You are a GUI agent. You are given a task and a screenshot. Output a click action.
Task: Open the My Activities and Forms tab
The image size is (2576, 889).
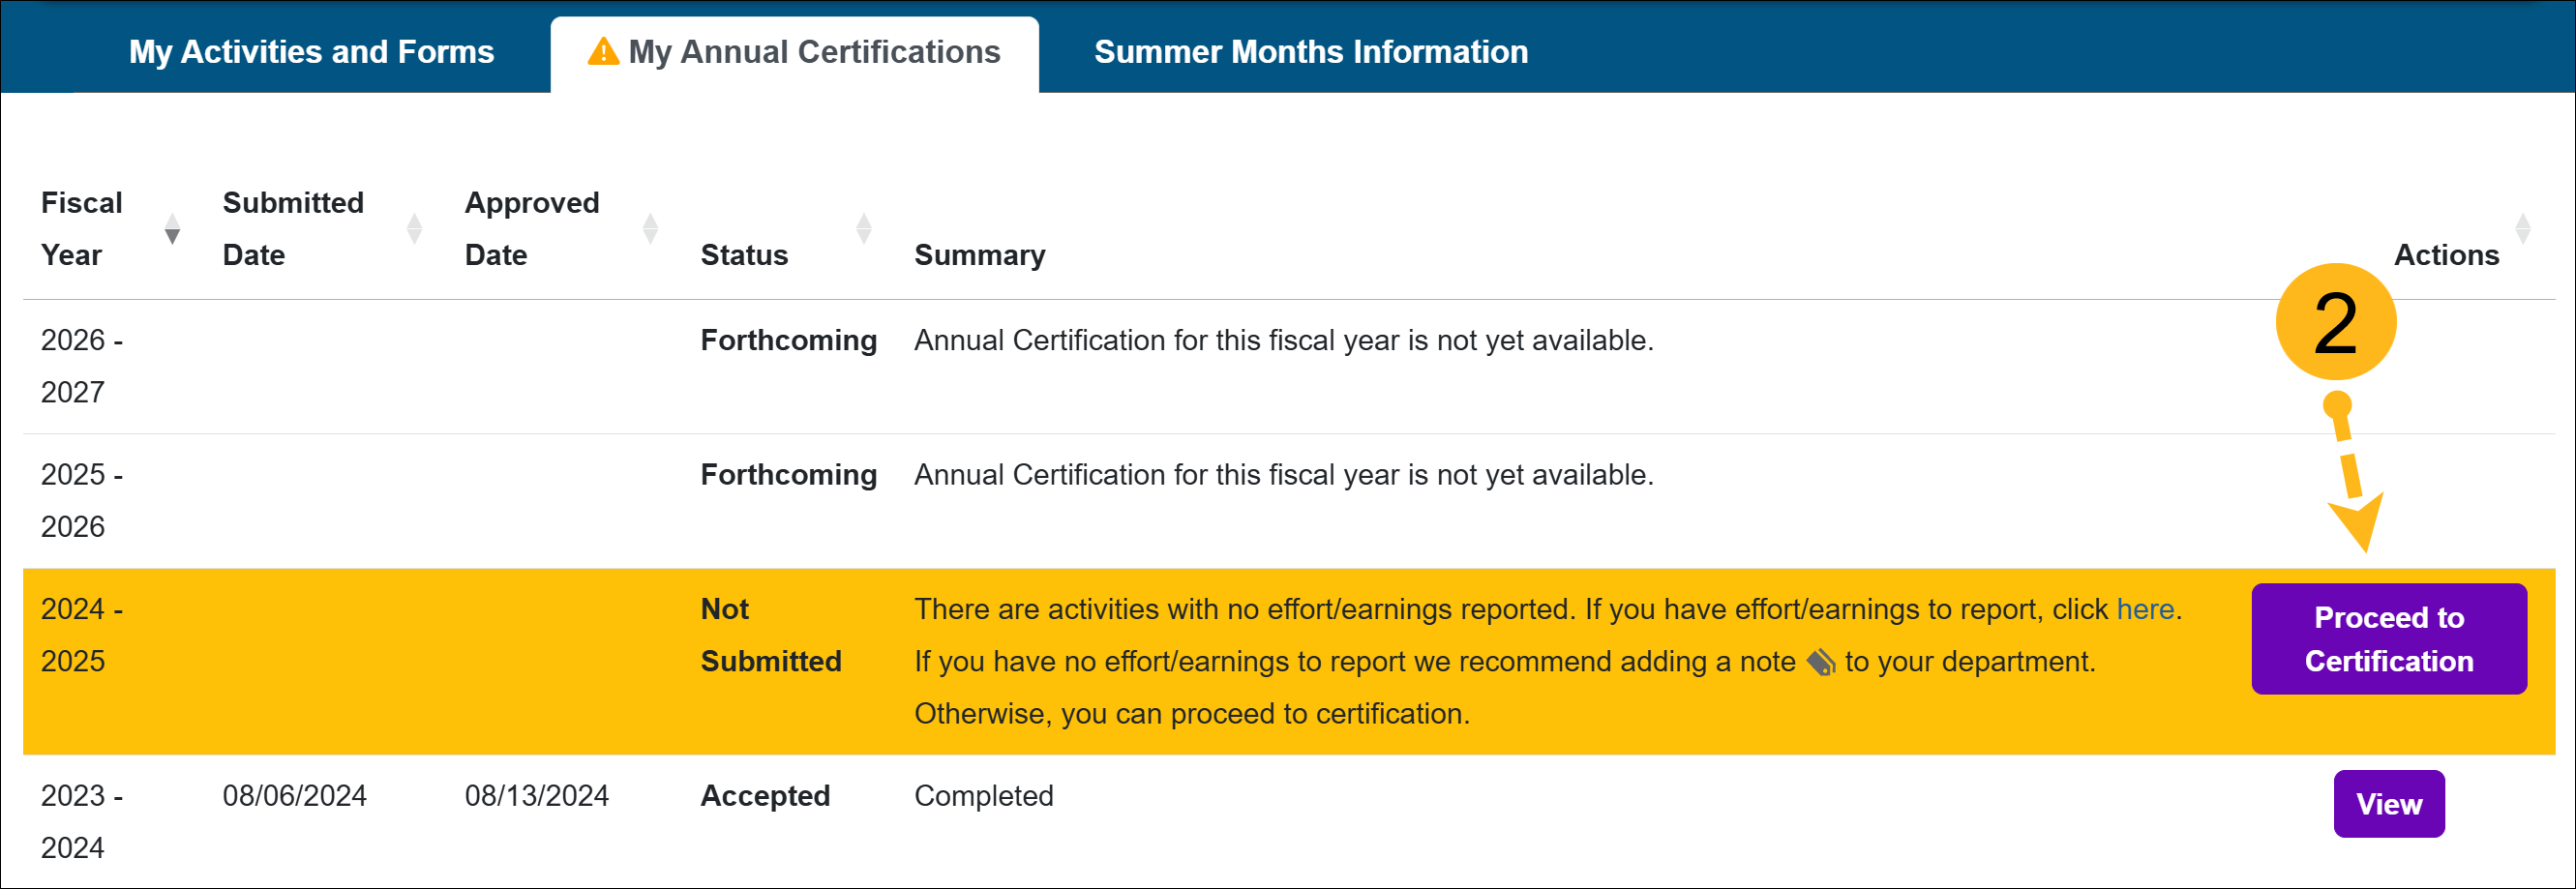point(311,52)
